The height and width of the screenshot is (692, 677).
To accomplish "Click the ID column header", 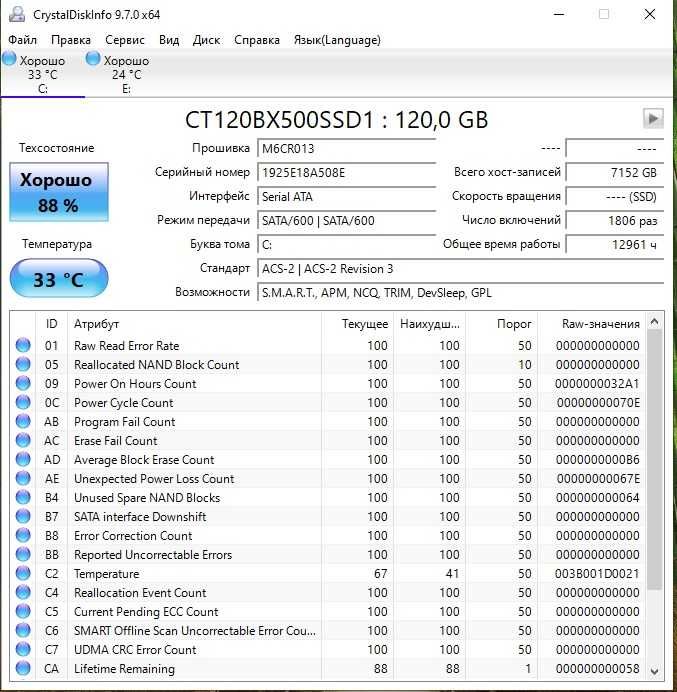I will coord(51,324).
